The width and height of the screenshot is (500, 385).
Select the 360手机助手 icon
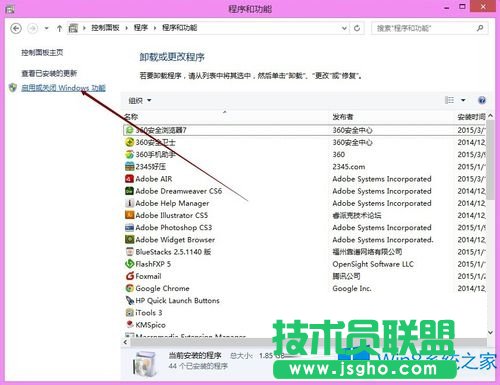click(129, 154)
